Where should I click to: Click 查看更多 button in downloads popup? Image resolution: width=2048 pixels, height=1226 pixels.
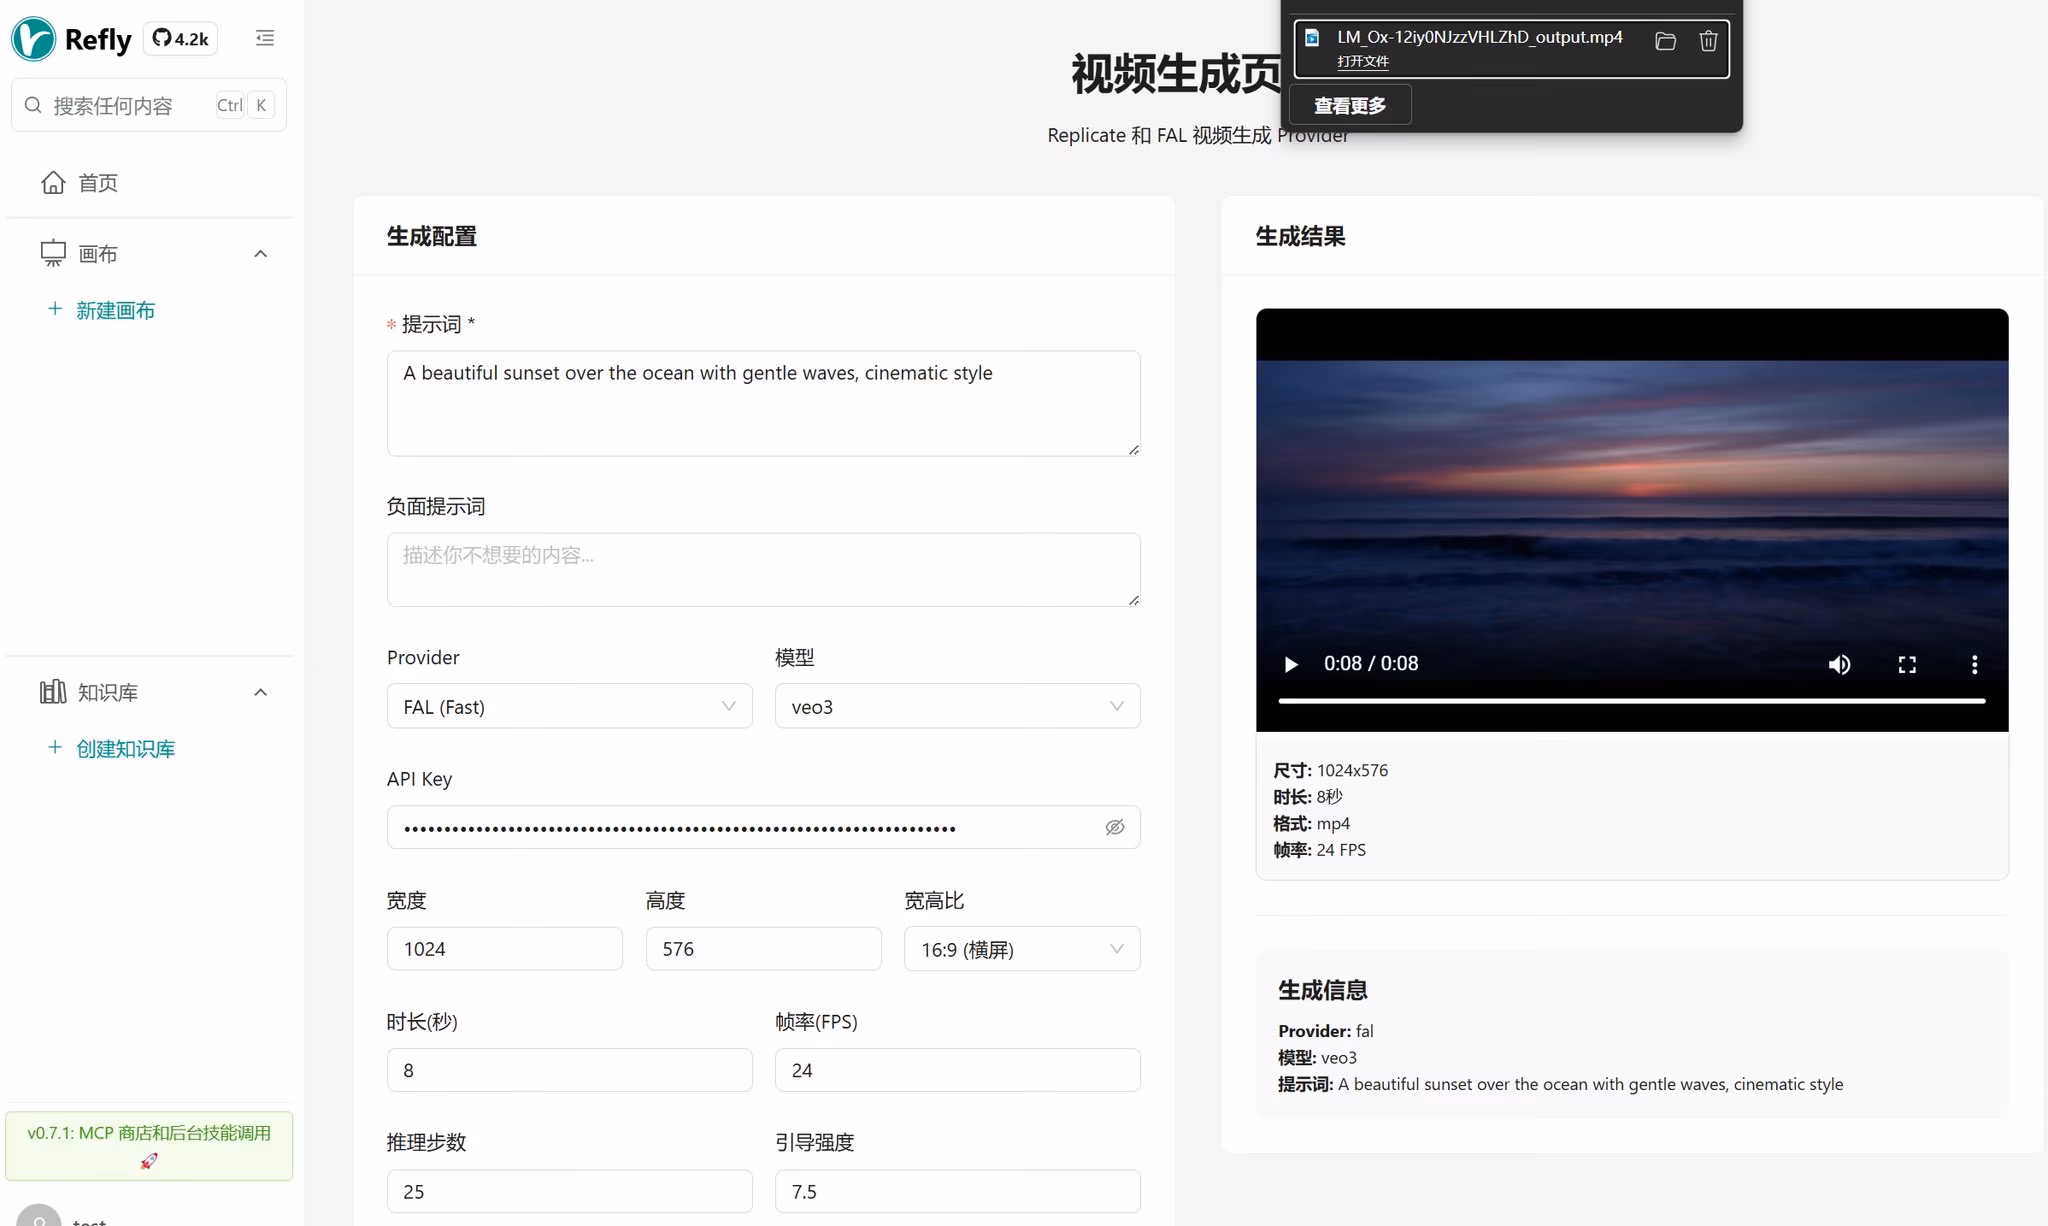[1350, 105]
